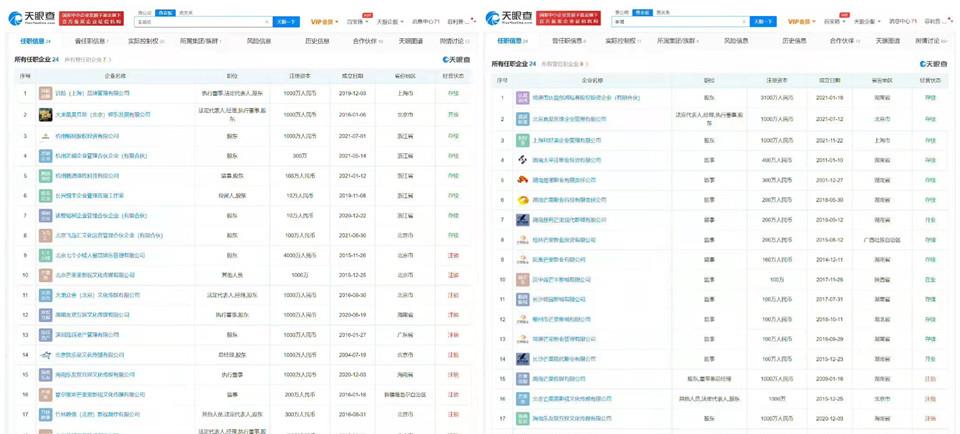The width and height of the screenshot is (960, 434).
Task: Open 消息中心 on the right page
Action: pyautogui.click(x=903, y=21)
